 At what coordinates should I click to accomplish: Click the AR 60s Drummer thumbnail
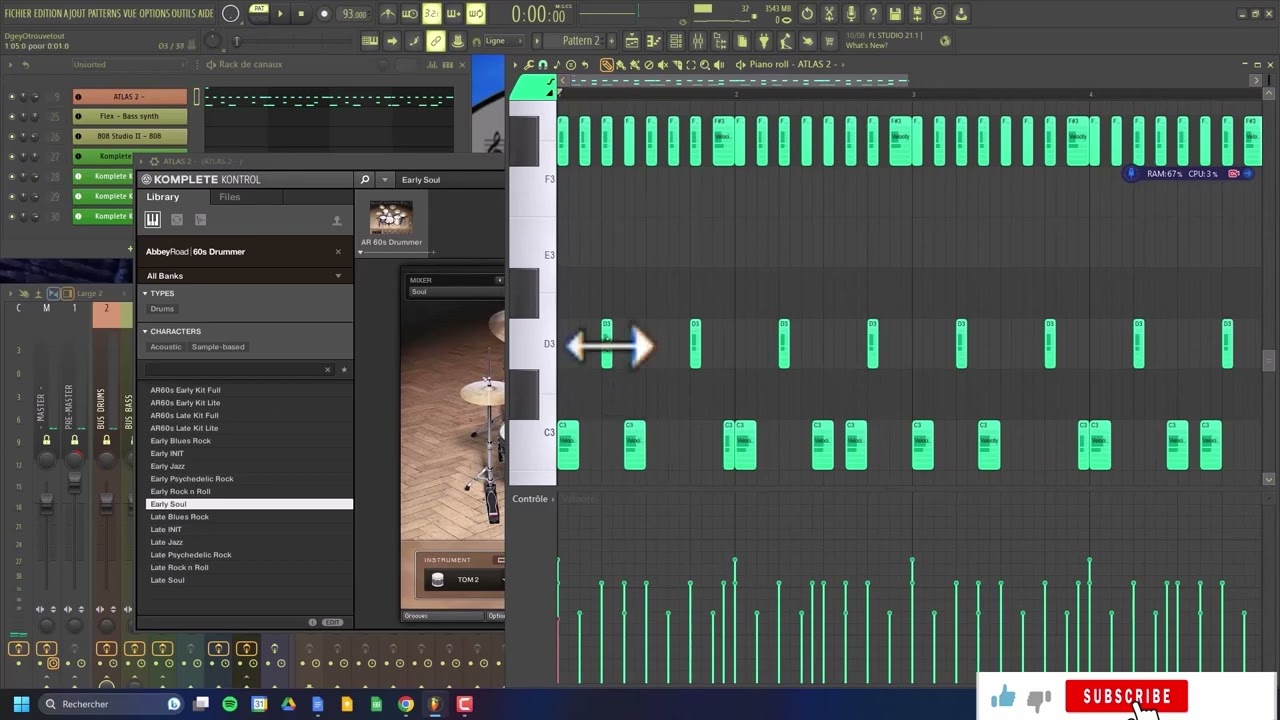[391, 217]
